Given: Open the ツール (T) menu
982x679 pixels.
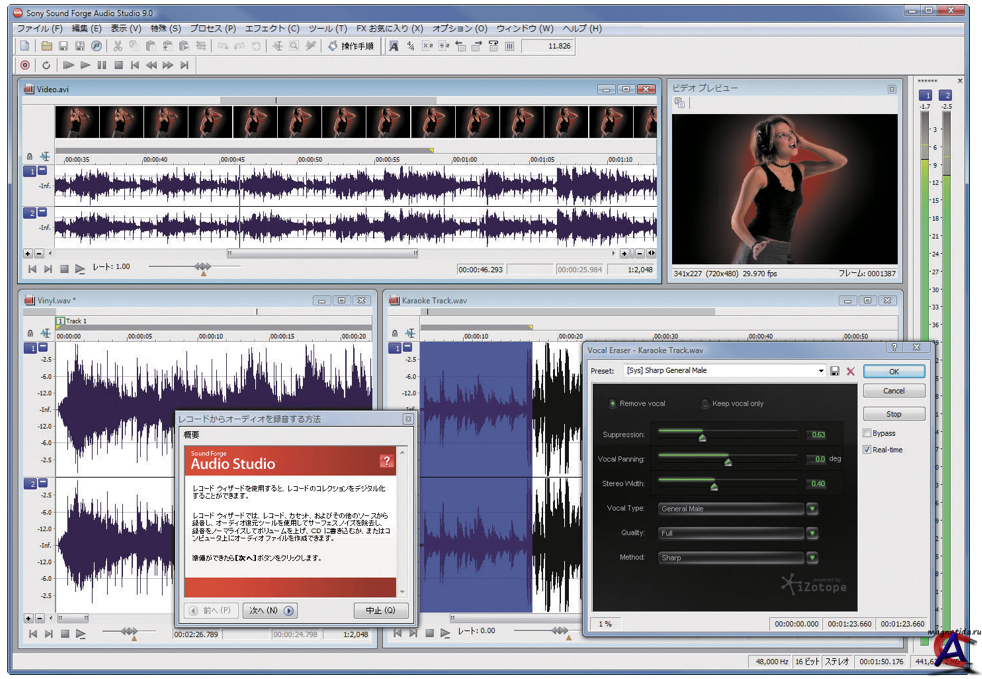Looking at the screenshot, I should point(328,29).
